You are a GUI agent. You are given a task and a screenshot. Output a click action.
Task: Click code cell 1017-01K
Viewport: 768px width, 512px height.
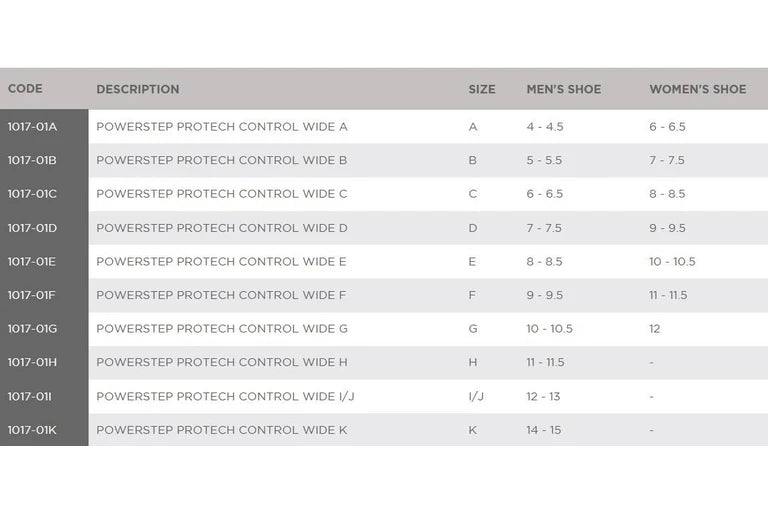(x=33, y=430)
